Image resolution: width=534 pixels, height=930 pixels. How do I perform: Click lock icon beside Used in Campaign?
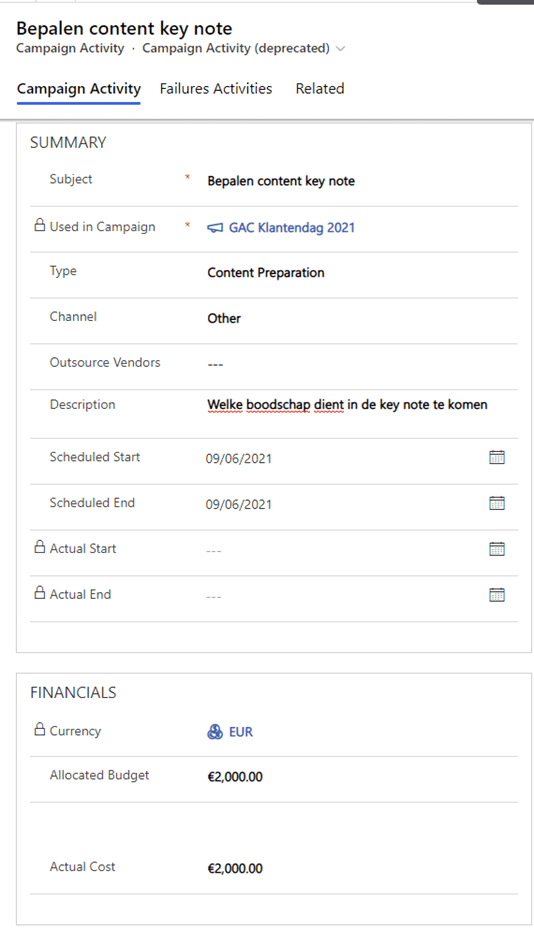(40, 225)
